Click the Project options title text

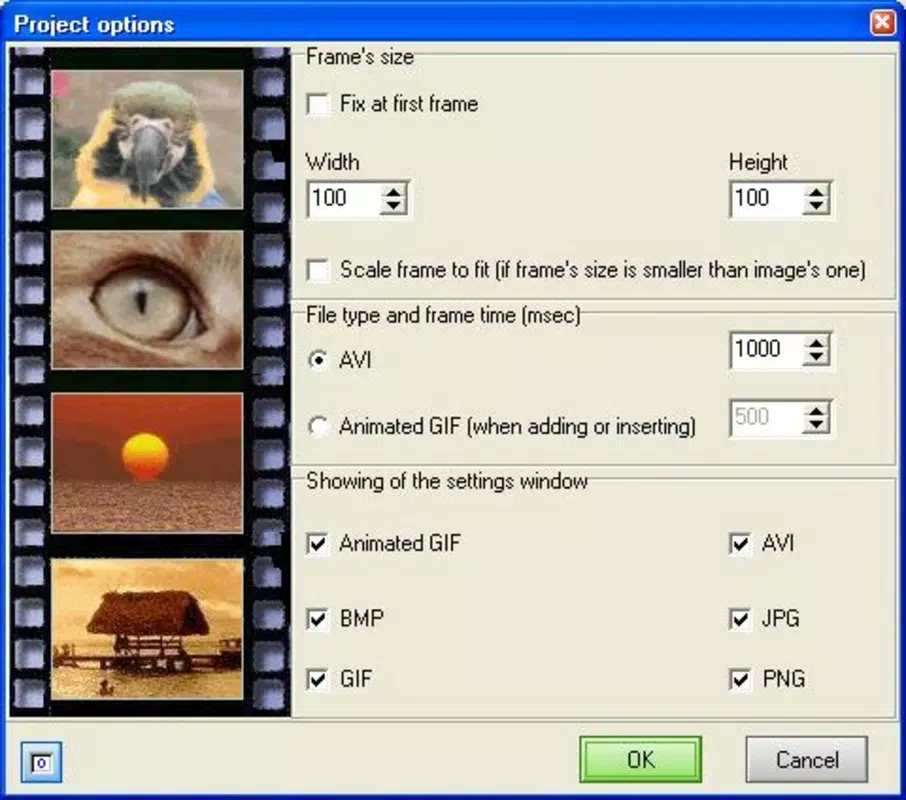tap(94, 24)
